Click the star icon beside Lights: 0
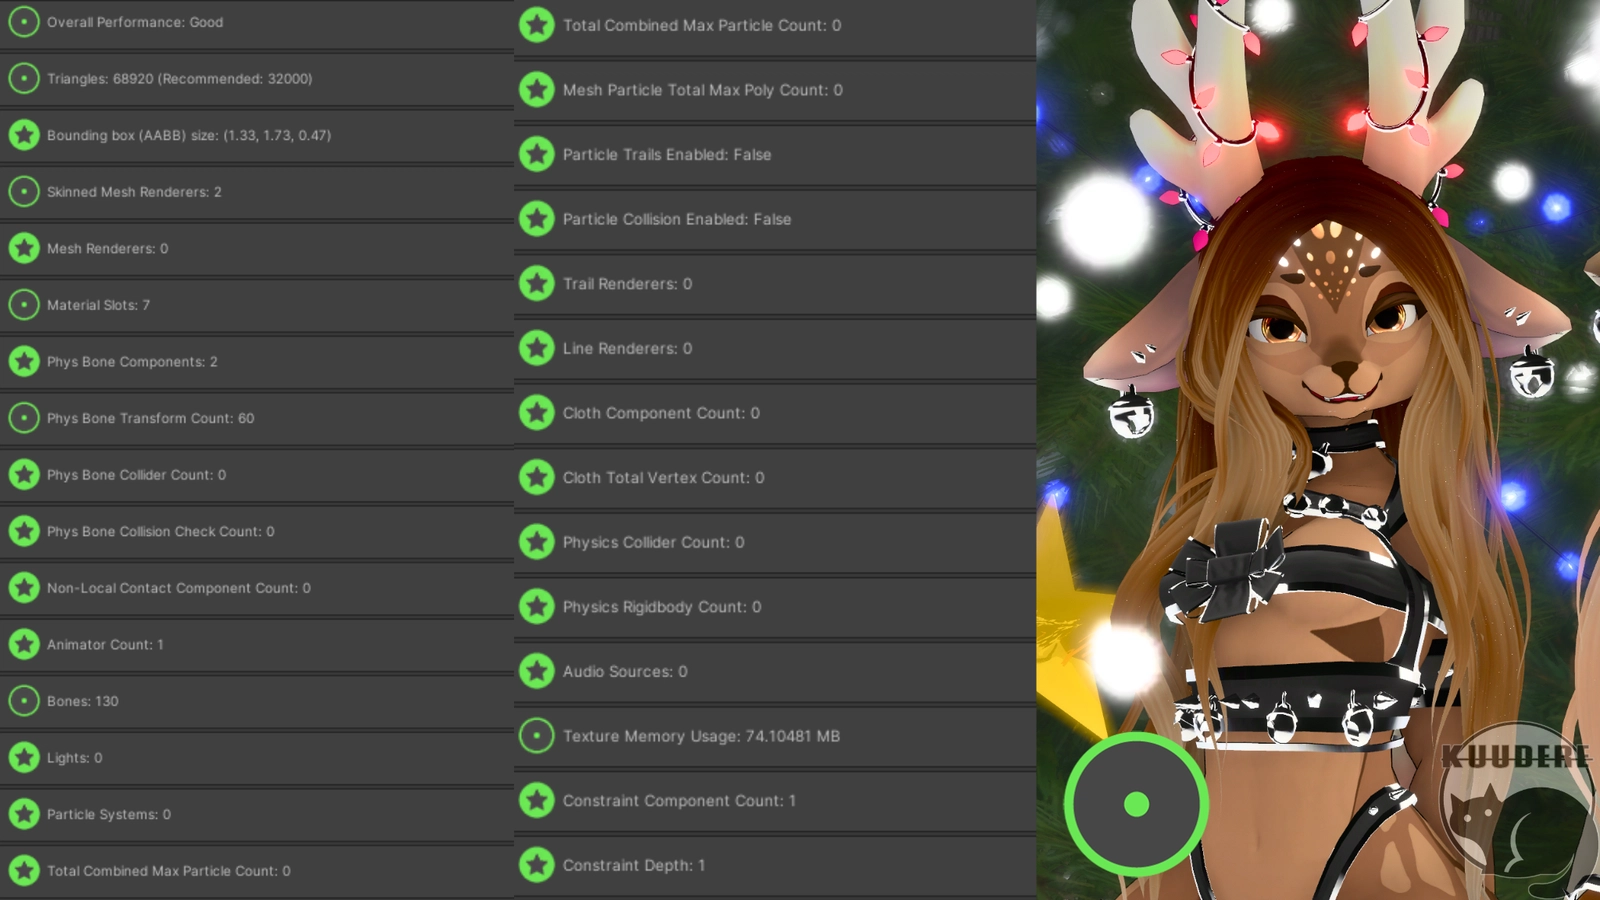The height and width of the screenshot is (900, 1600). (x=24, y=758)
